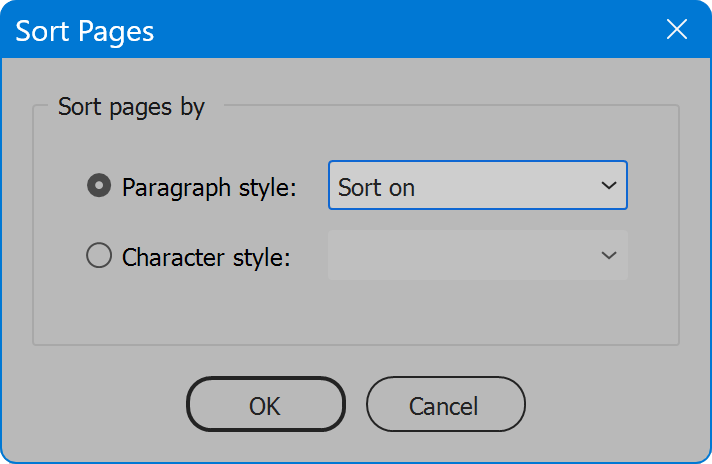Screen dimensions: 712x464
Task: Click the Sort Pages title bar text
Action: pyautogui.click(x=85, y=31)
